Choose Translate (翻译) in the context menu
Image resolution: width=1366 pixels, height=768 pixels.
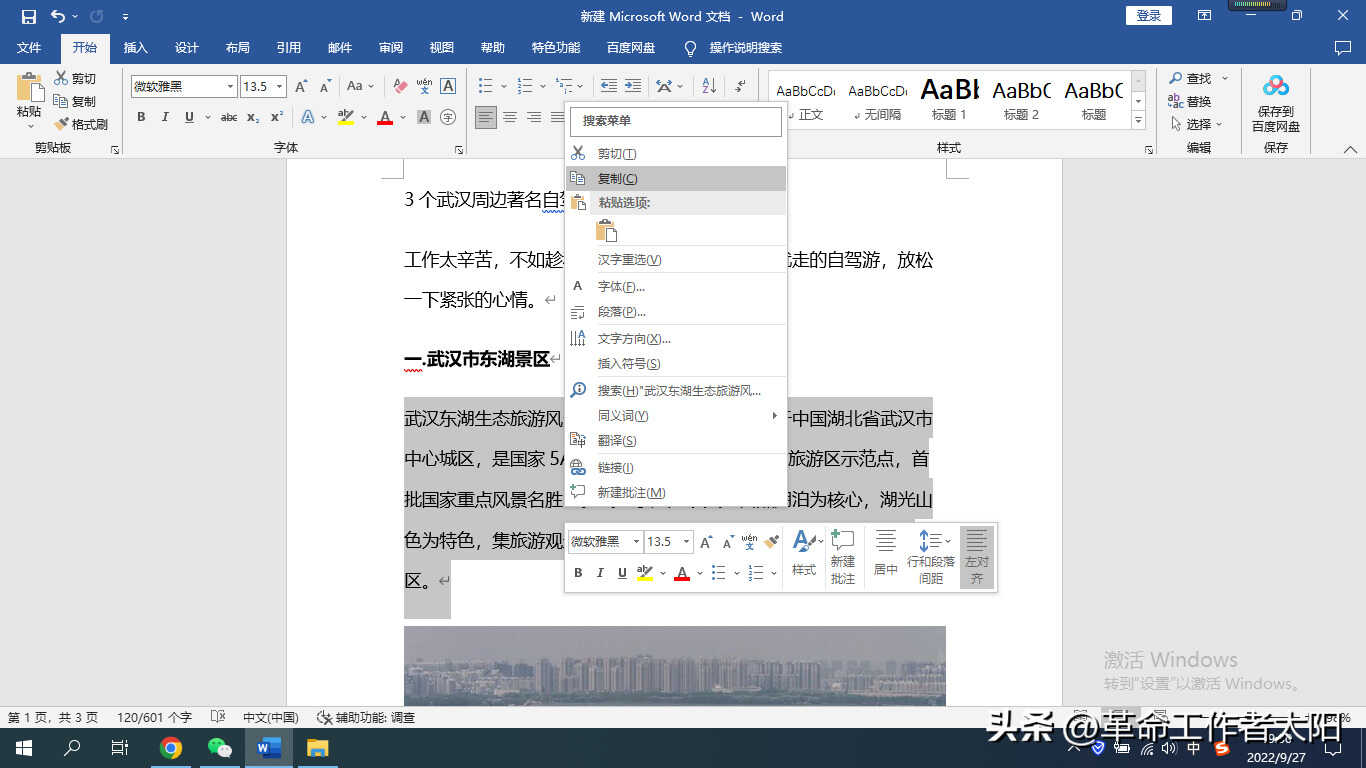pyautogui.click(x=677, y=441)
